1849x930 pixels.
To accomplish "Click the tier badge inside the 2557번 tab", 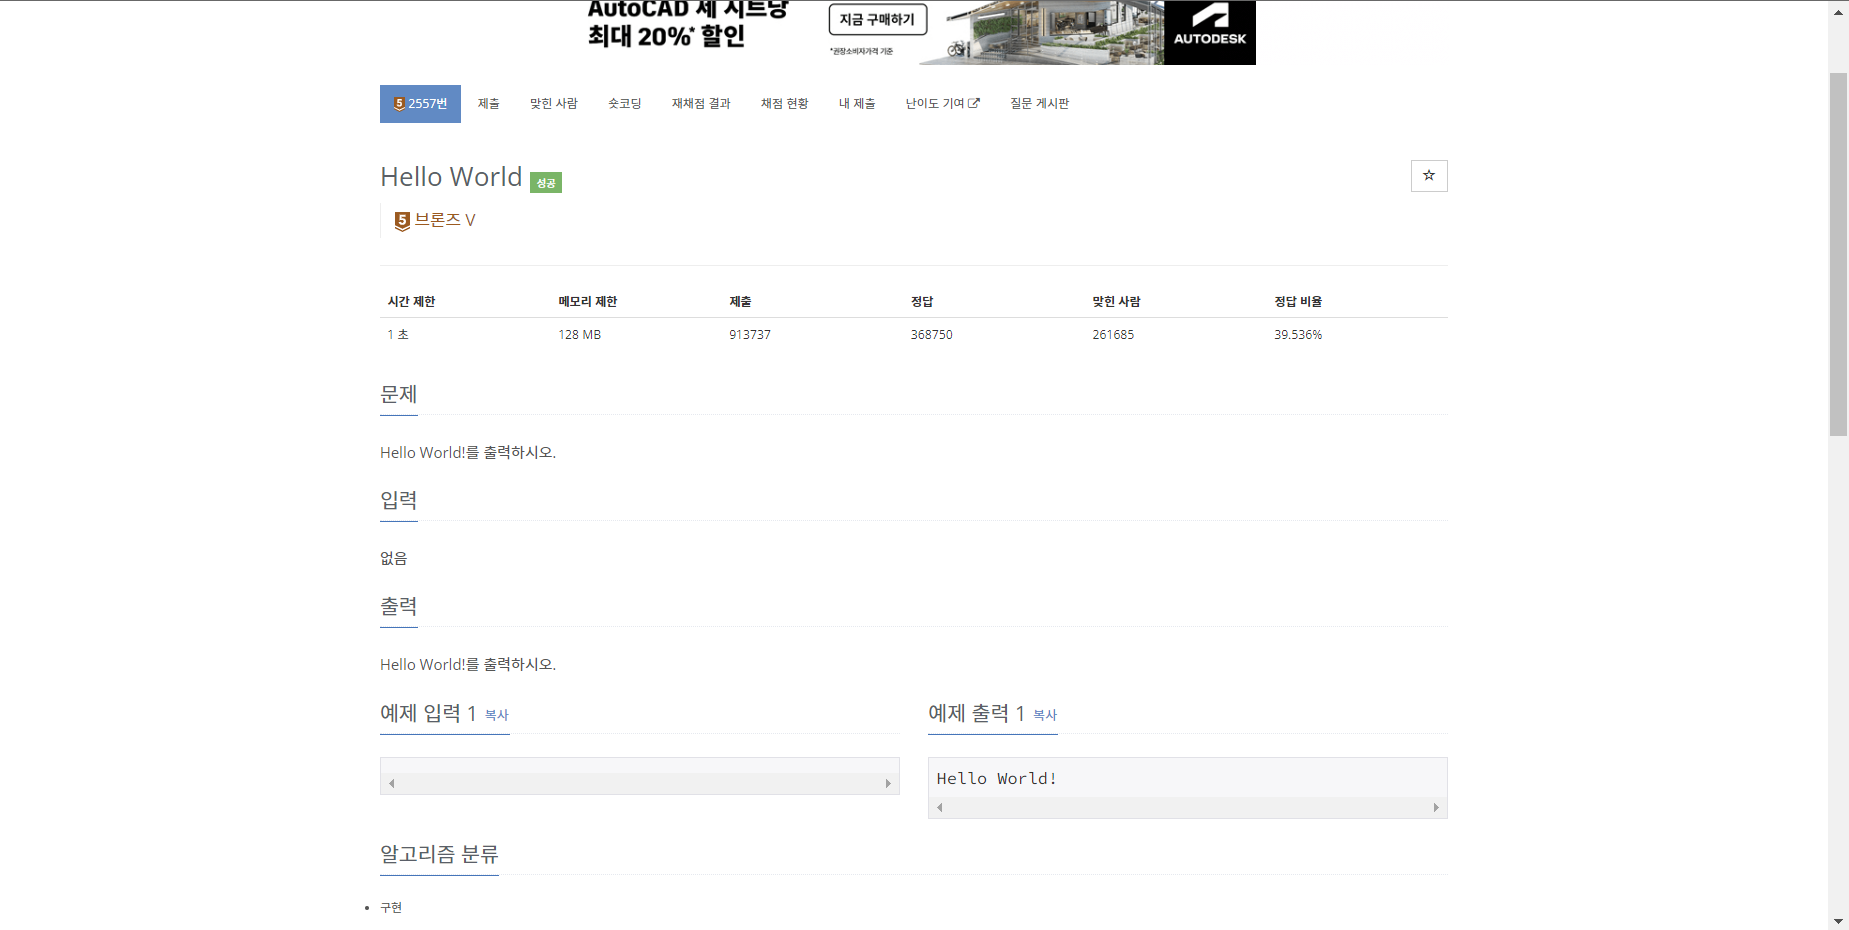I will point(399,103).
